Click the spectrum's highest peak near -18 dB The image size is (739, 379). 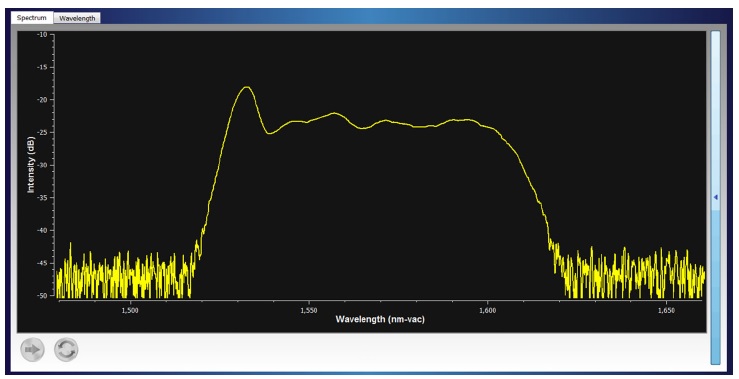pos(246,87)
